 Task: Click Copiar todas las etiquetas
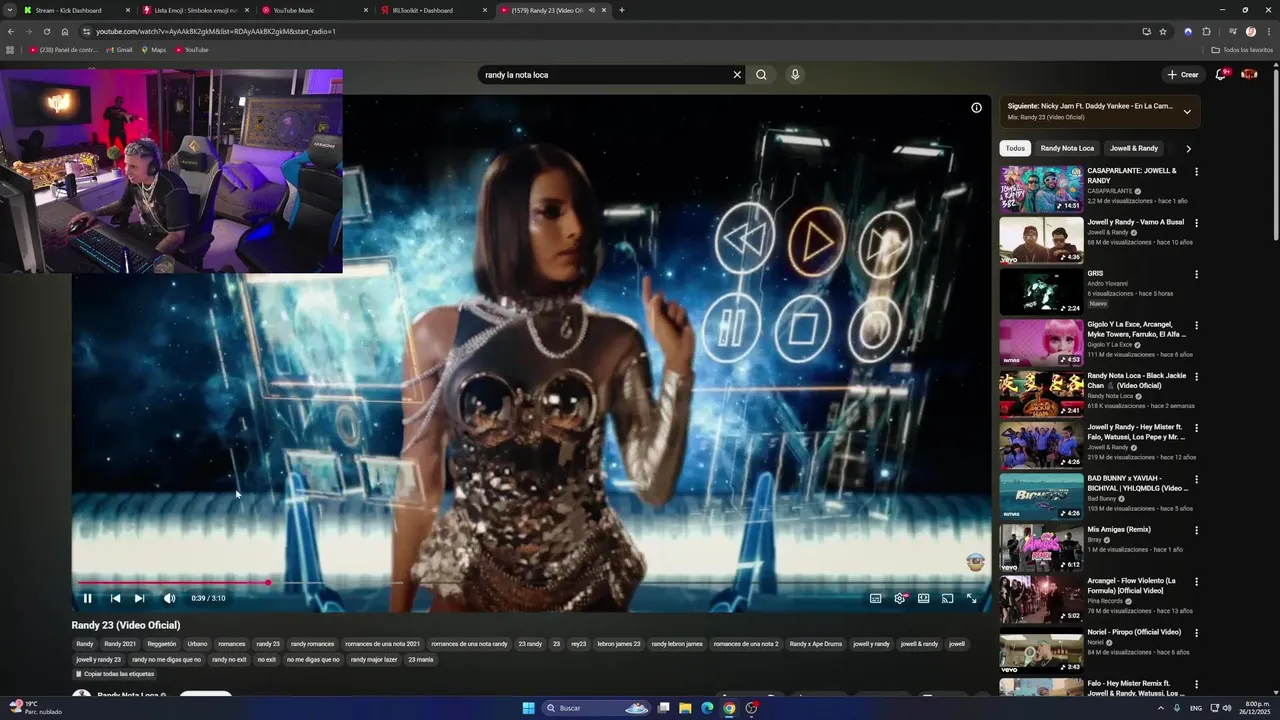coord(114,674)
